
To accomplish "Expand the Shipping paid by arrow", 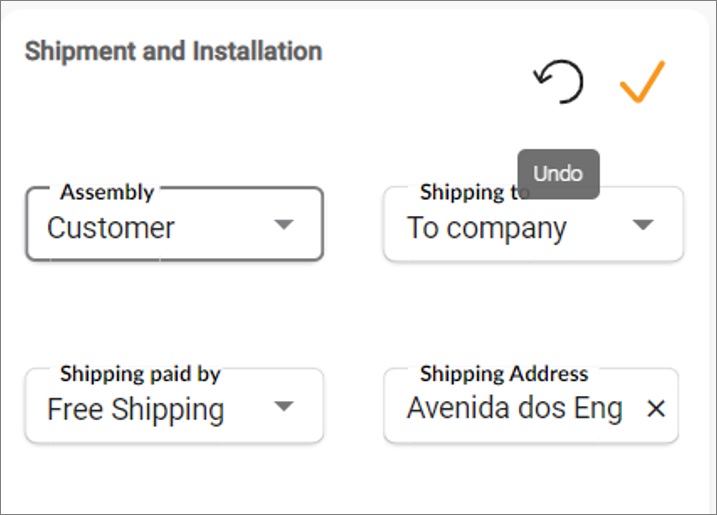I will 284,406.
